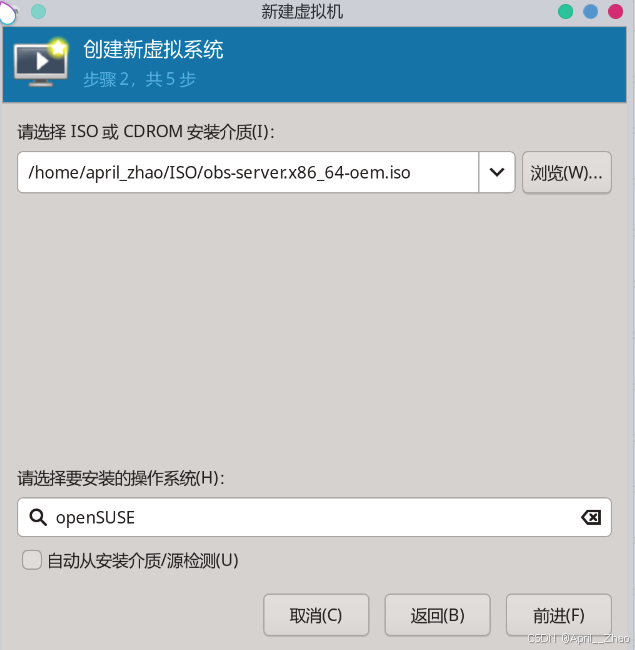This screenshot has width=635, height=650.
Task: Go back with the 返回(B) button
Action: 437,615
